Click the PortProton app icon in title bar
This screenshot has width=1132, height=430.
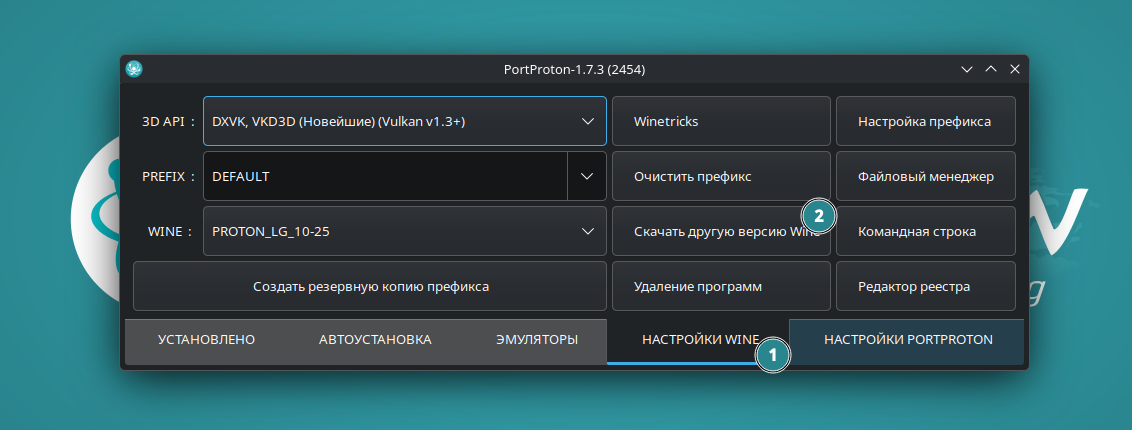pos(134,69)
